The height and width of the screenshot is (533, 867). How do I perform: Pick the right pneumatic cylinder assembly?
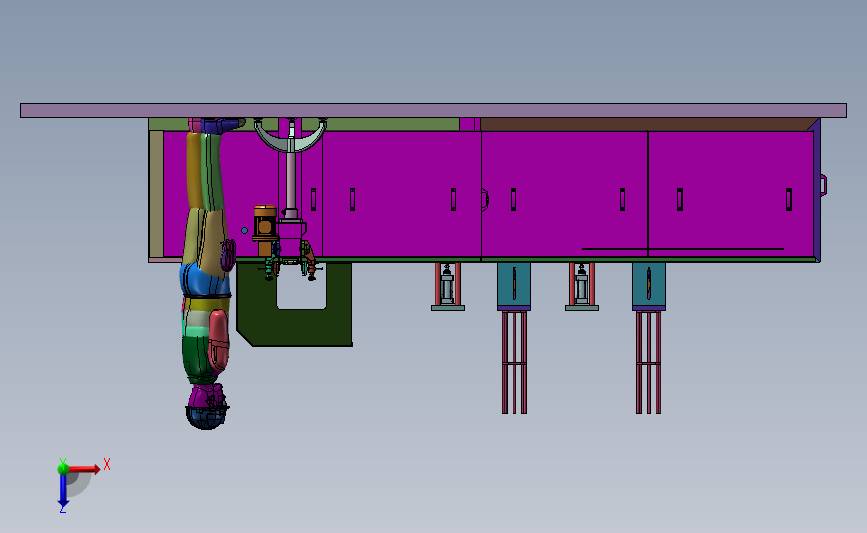pos(582,286)
